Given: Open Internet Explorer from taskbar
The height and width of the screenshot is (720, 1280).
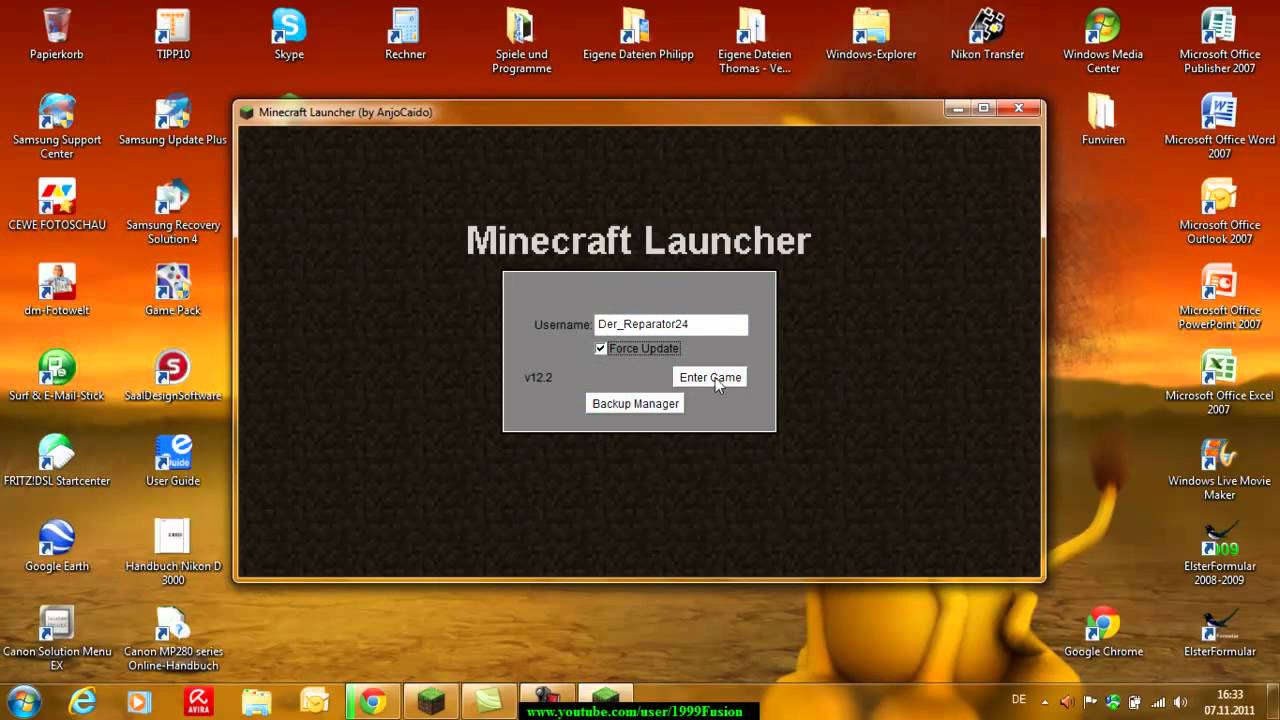Looking at the screenshot, I should [x=81, y=701].
